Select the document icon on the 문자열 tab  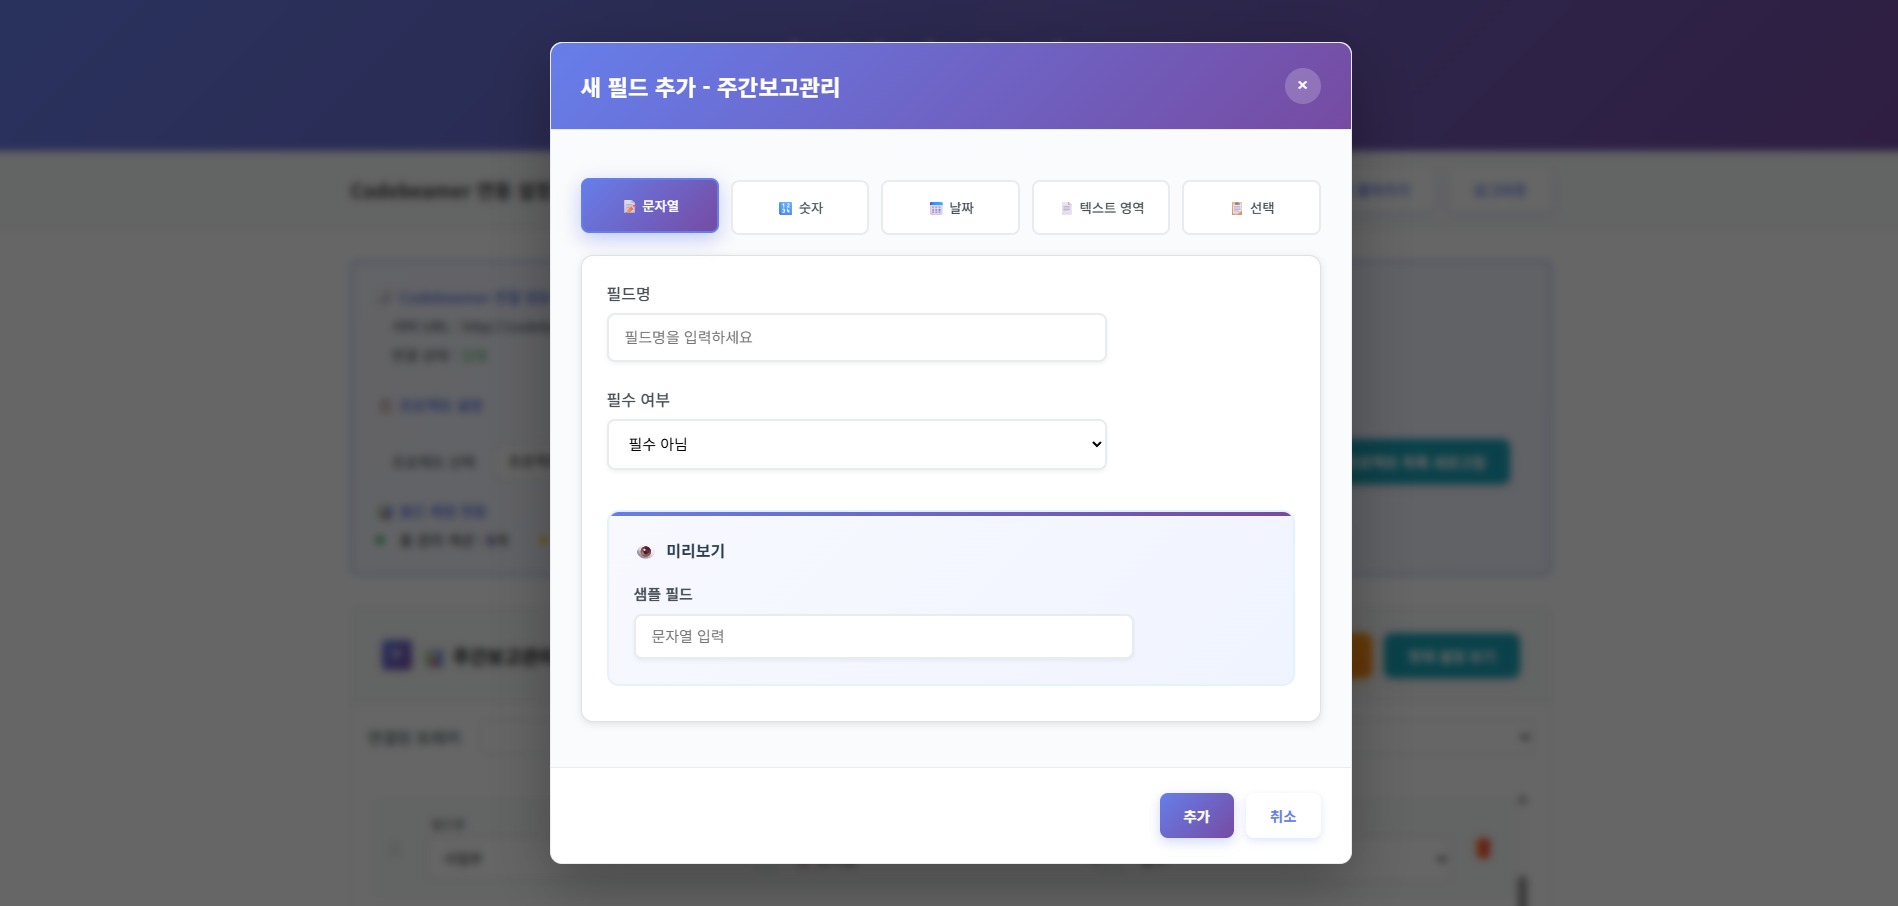coord(630,207)
